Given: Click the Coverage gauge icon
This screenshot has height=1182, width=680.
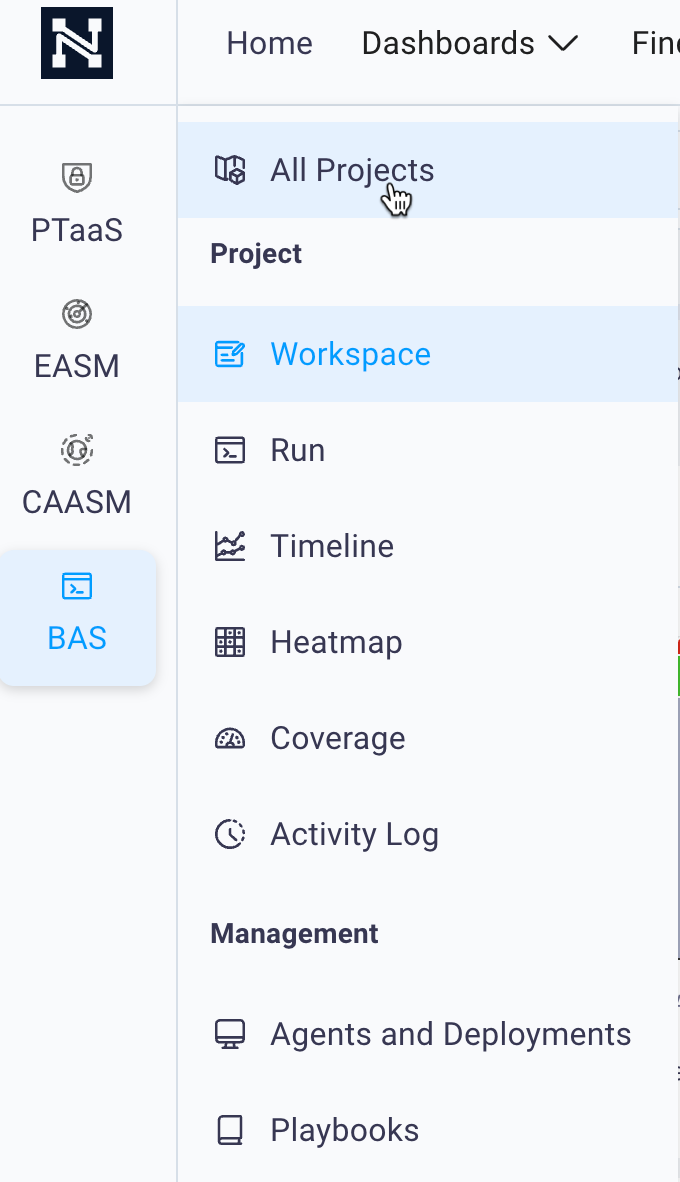Looking at the screenshot, I should coord(230,738).
